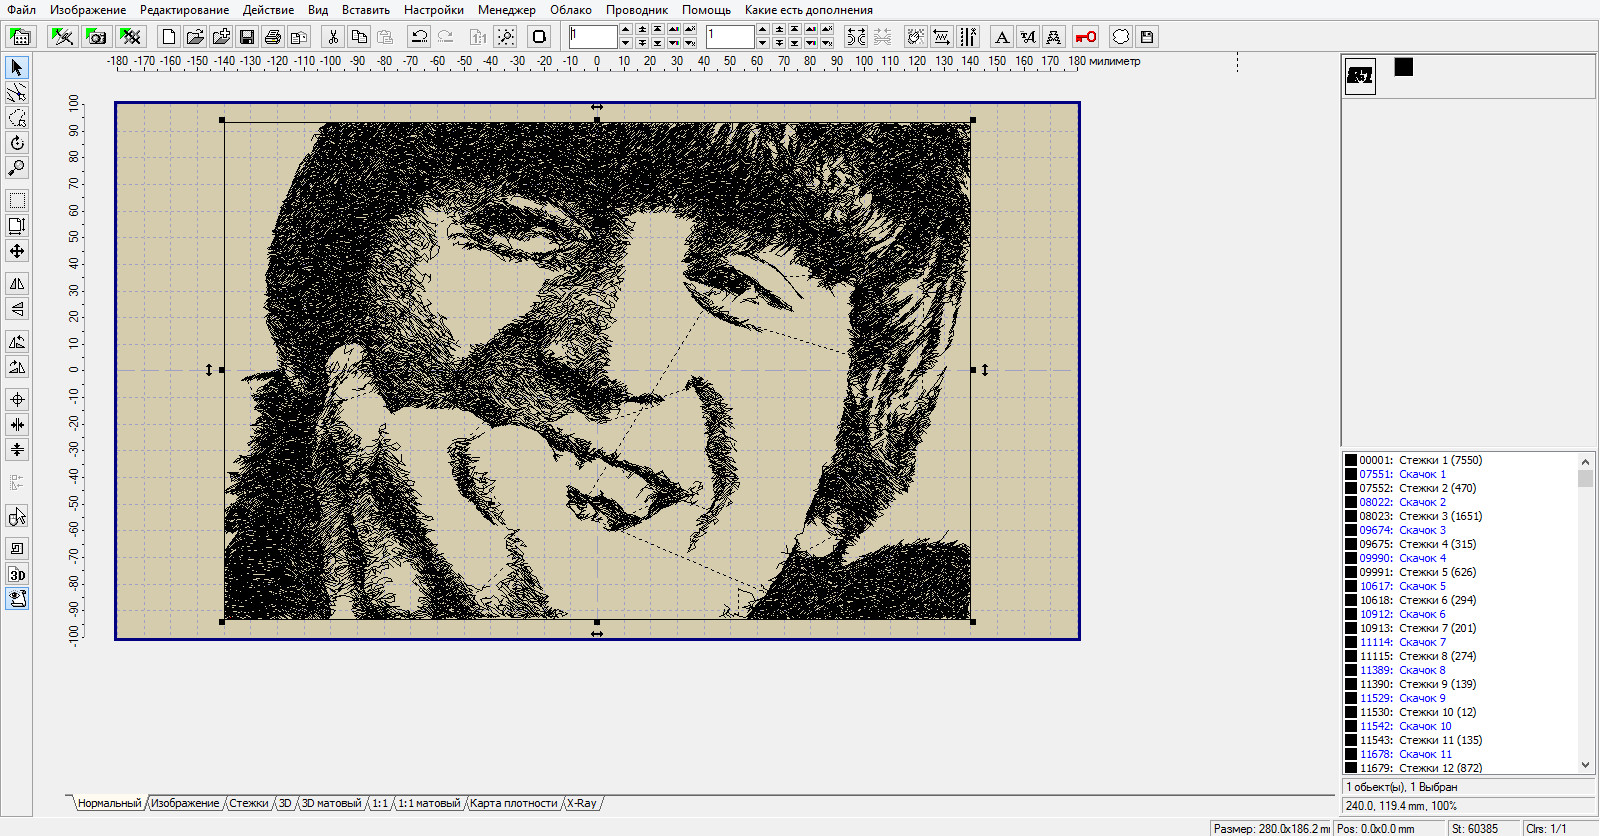Open a file with the folder icon
This screenshot has width=1600, height=836.
click(195, 37)
